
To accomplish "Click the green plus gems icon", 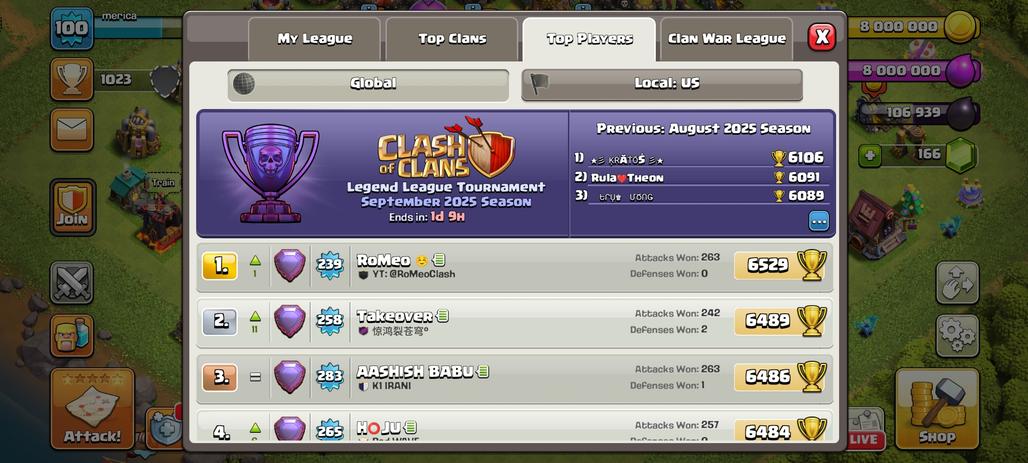I will click(869, 156).
